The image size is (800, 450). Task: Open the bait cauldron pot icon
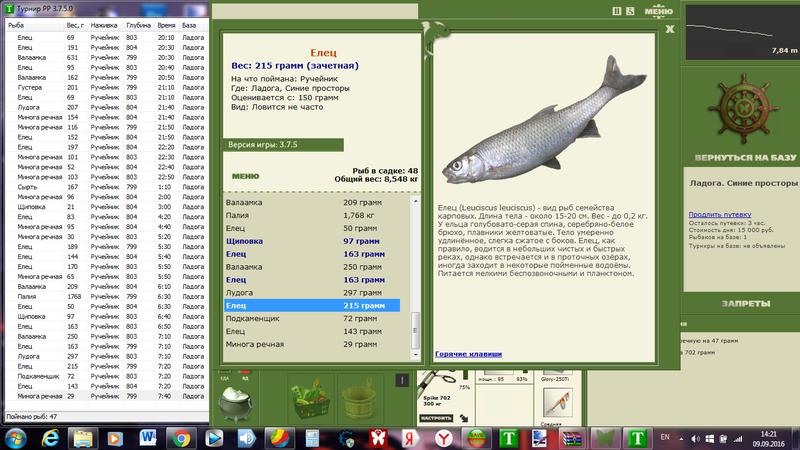tap(235, 404)
